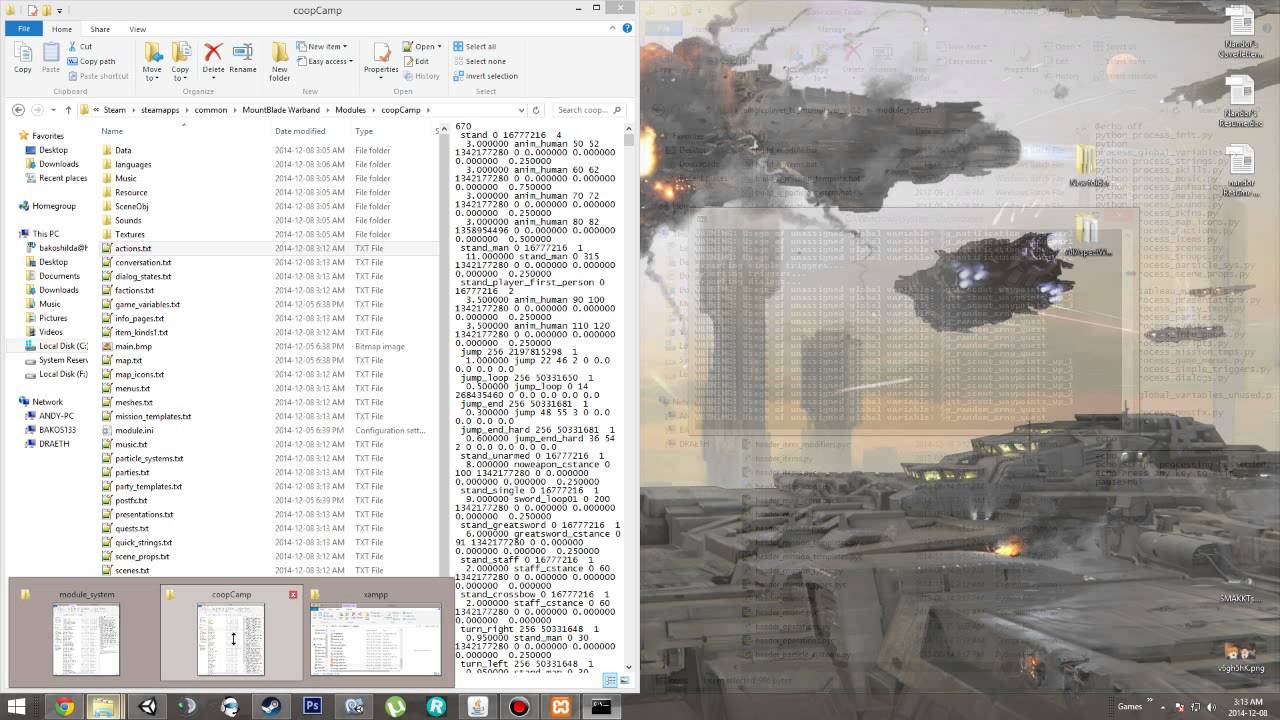Screen dimensions: 1280x720
Task: Expand the Open dropdown arrow
Action: tap(440, 47)
